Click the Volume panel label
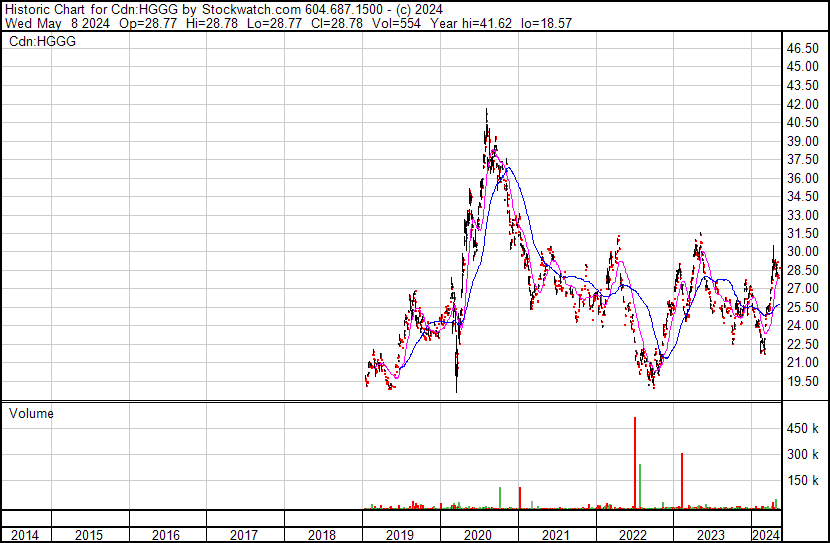 [x=31, y=413]
